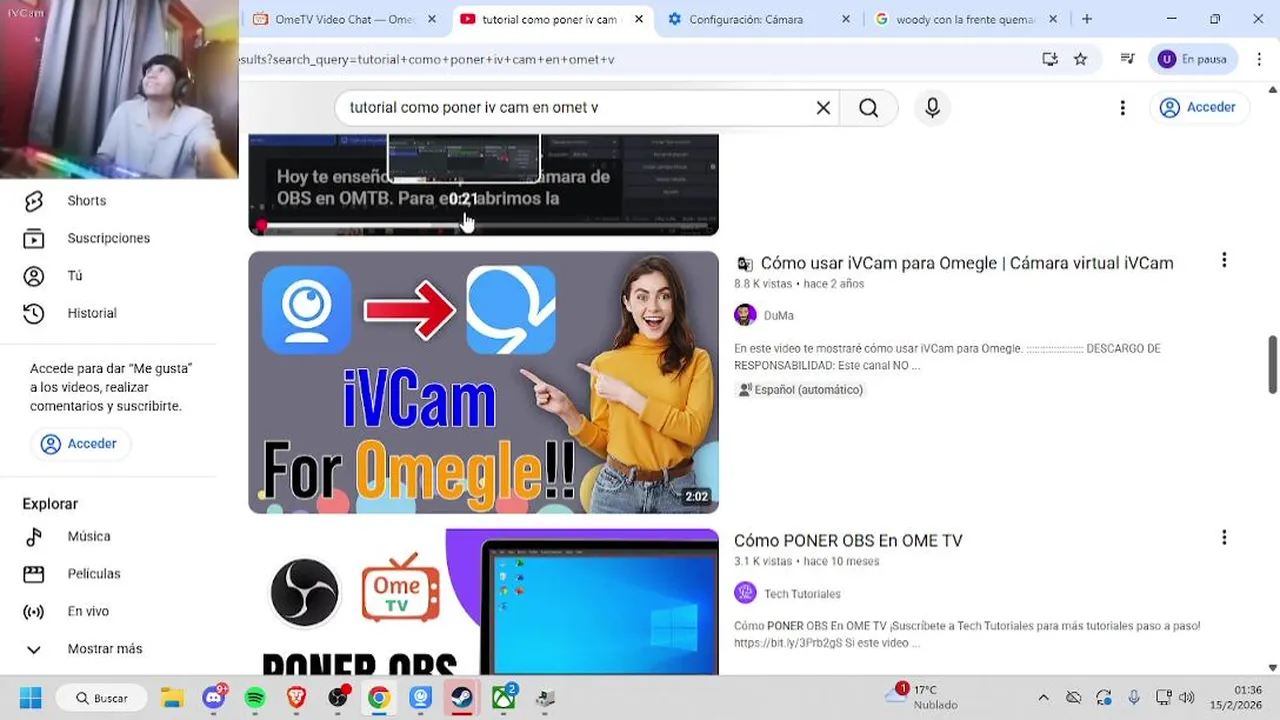Bookmark this page with star icon
Viewport: 1280px width, 720px height.
pyautogui.click(x=1080, y=59)
